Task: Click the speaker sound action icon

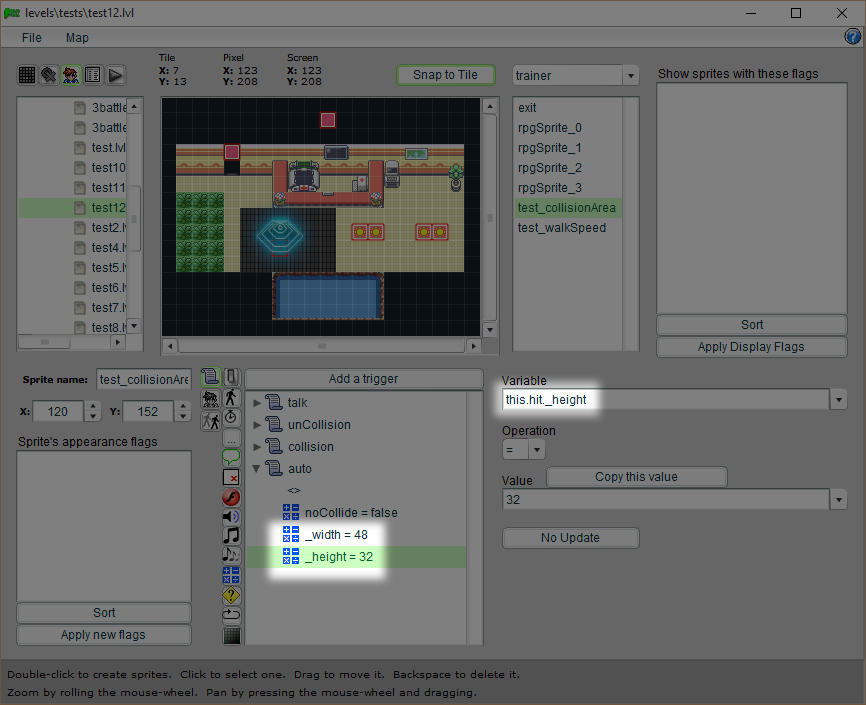Action: [231, 516]
